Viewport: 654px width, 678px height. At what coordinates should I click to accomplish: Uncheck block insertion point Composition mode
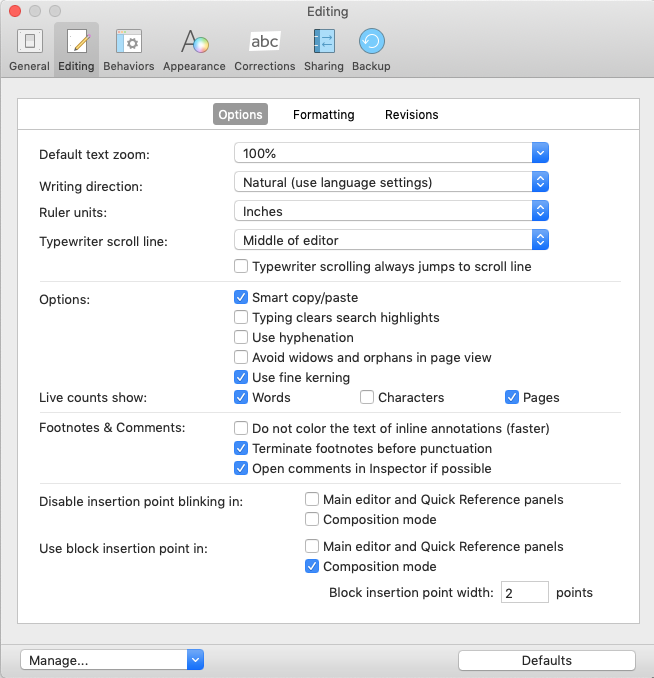point(312,566)
